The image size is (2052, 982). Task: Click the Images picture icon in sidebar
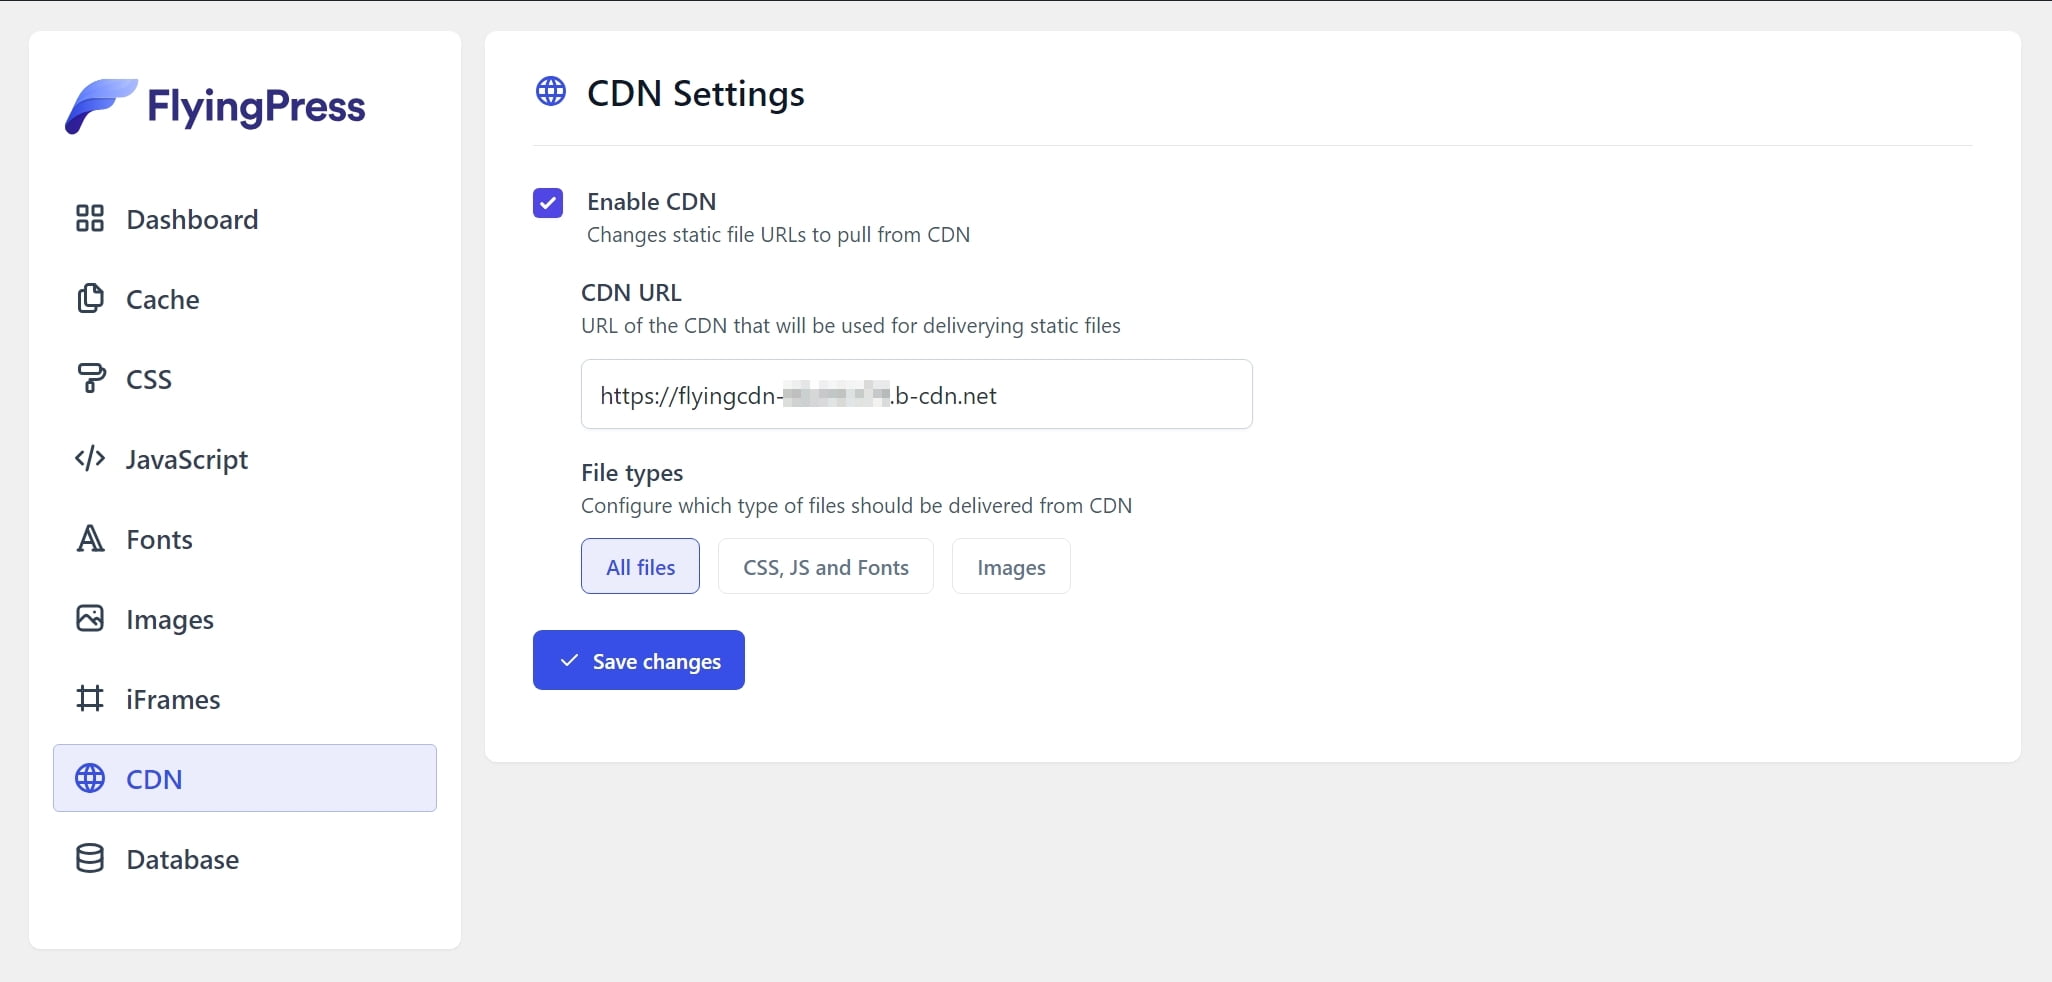[x=90, y=618]
